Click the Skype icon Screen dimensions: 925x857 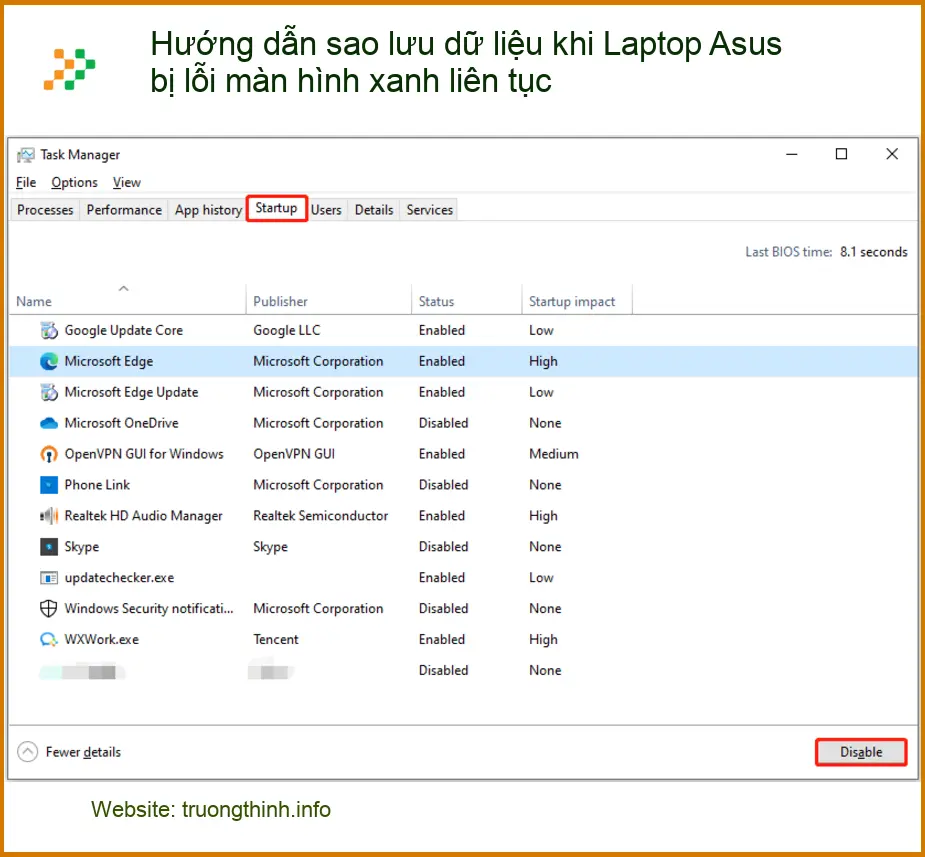[49, 547]
